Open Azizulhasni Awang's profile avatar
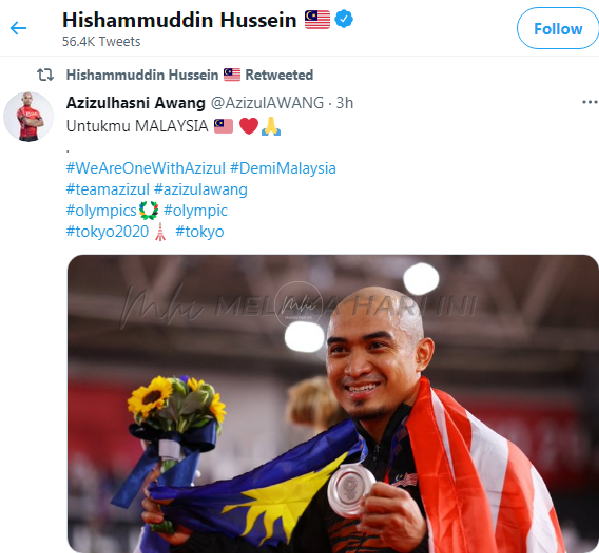 pos(29,116)
